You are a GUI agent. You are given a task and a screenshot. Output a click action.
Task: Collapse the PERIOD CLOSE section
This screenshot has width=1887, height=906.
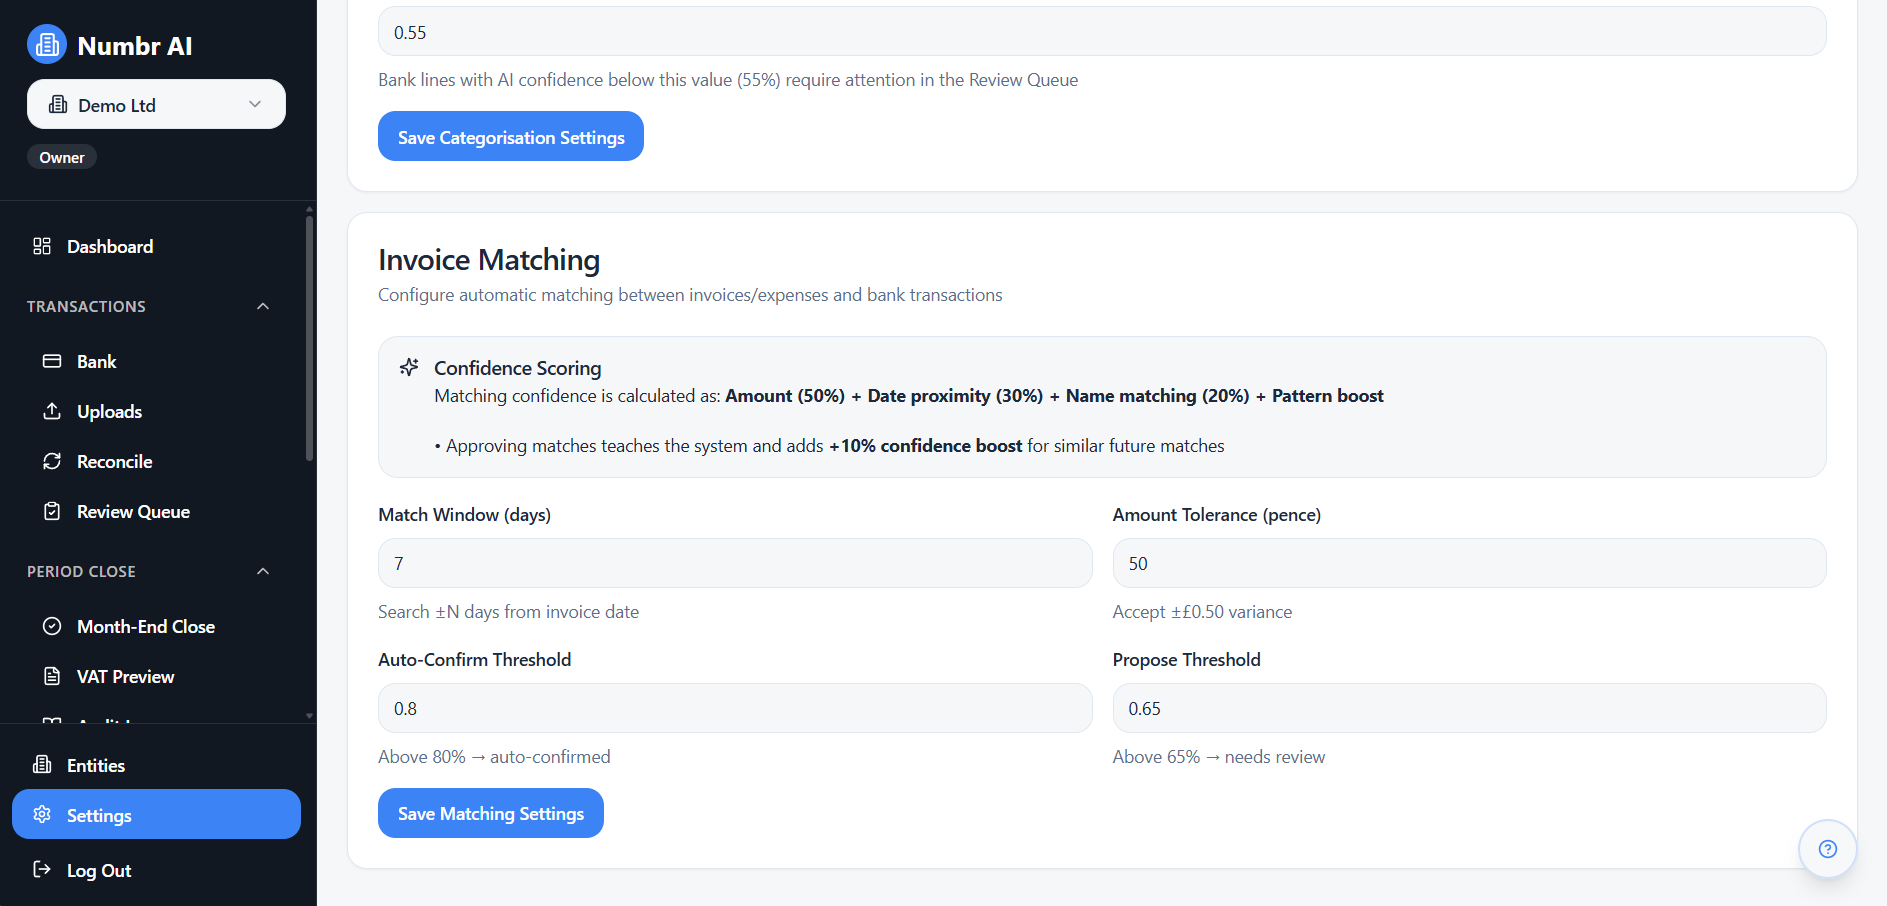pos(262,571)
